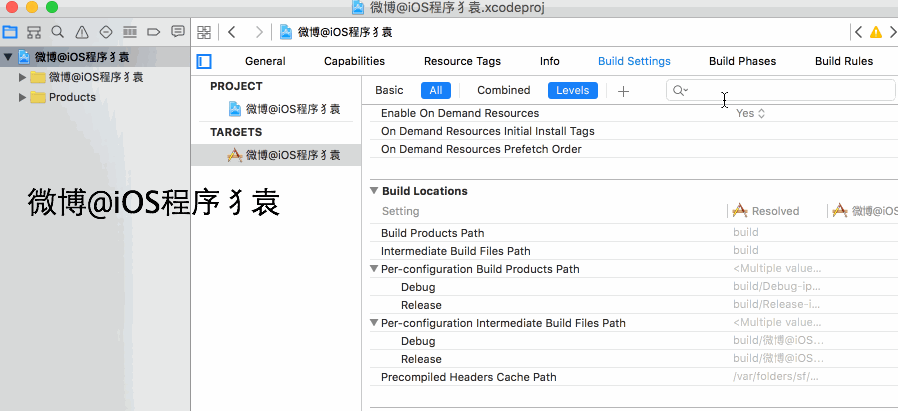Open the Find navigator magnifier icon
This screenshot has width=898, height=411.
(58, 32)
